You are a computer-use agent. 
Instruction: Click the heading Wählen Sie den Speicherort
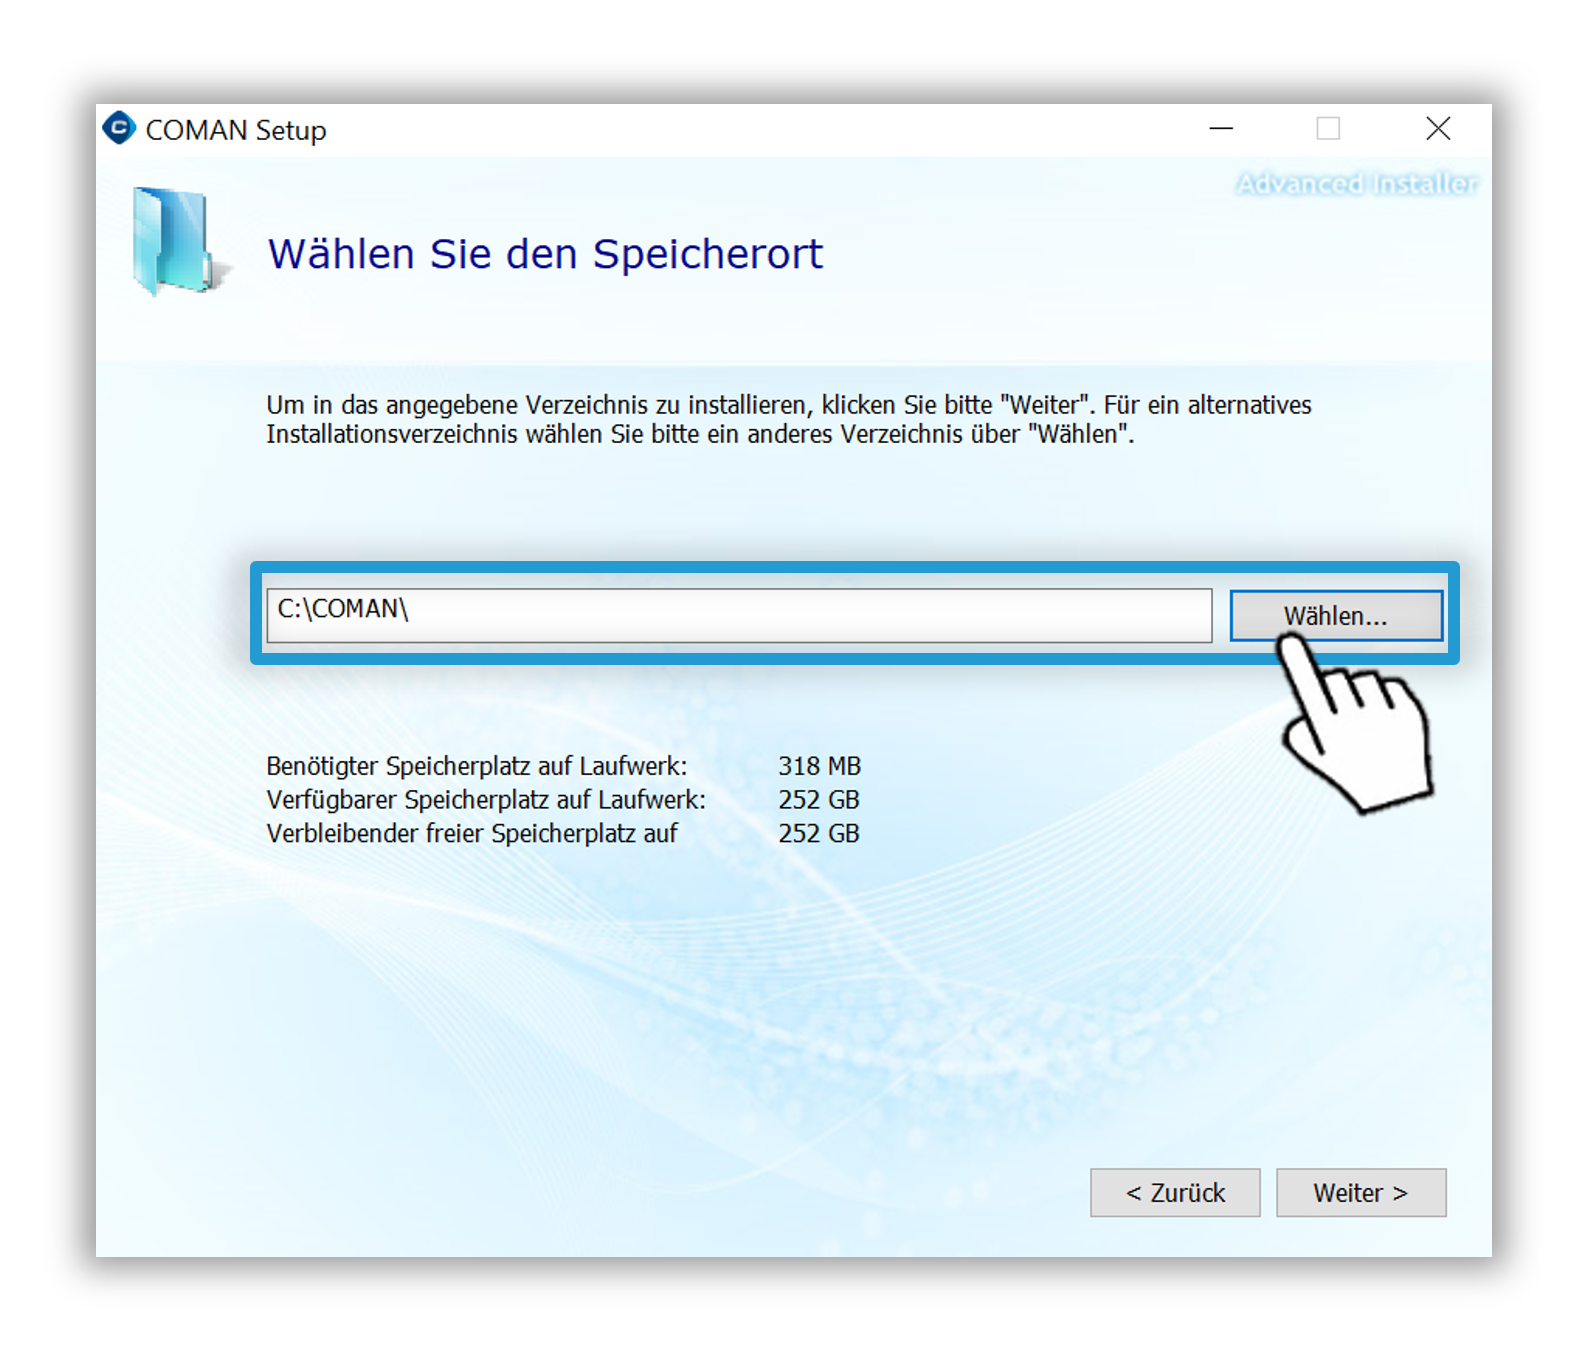pyautogui.click(x=545, y=254)
